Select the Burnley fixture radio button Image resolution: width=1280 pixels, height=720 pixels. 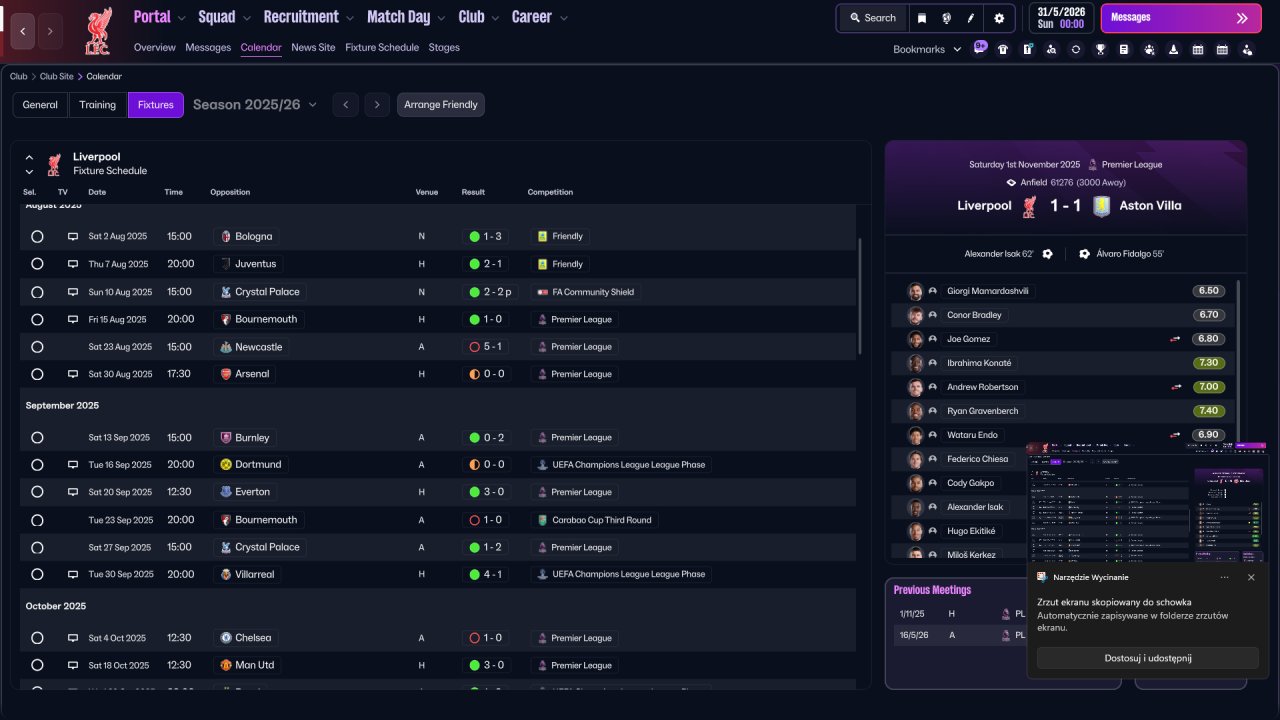pos(37,438)
